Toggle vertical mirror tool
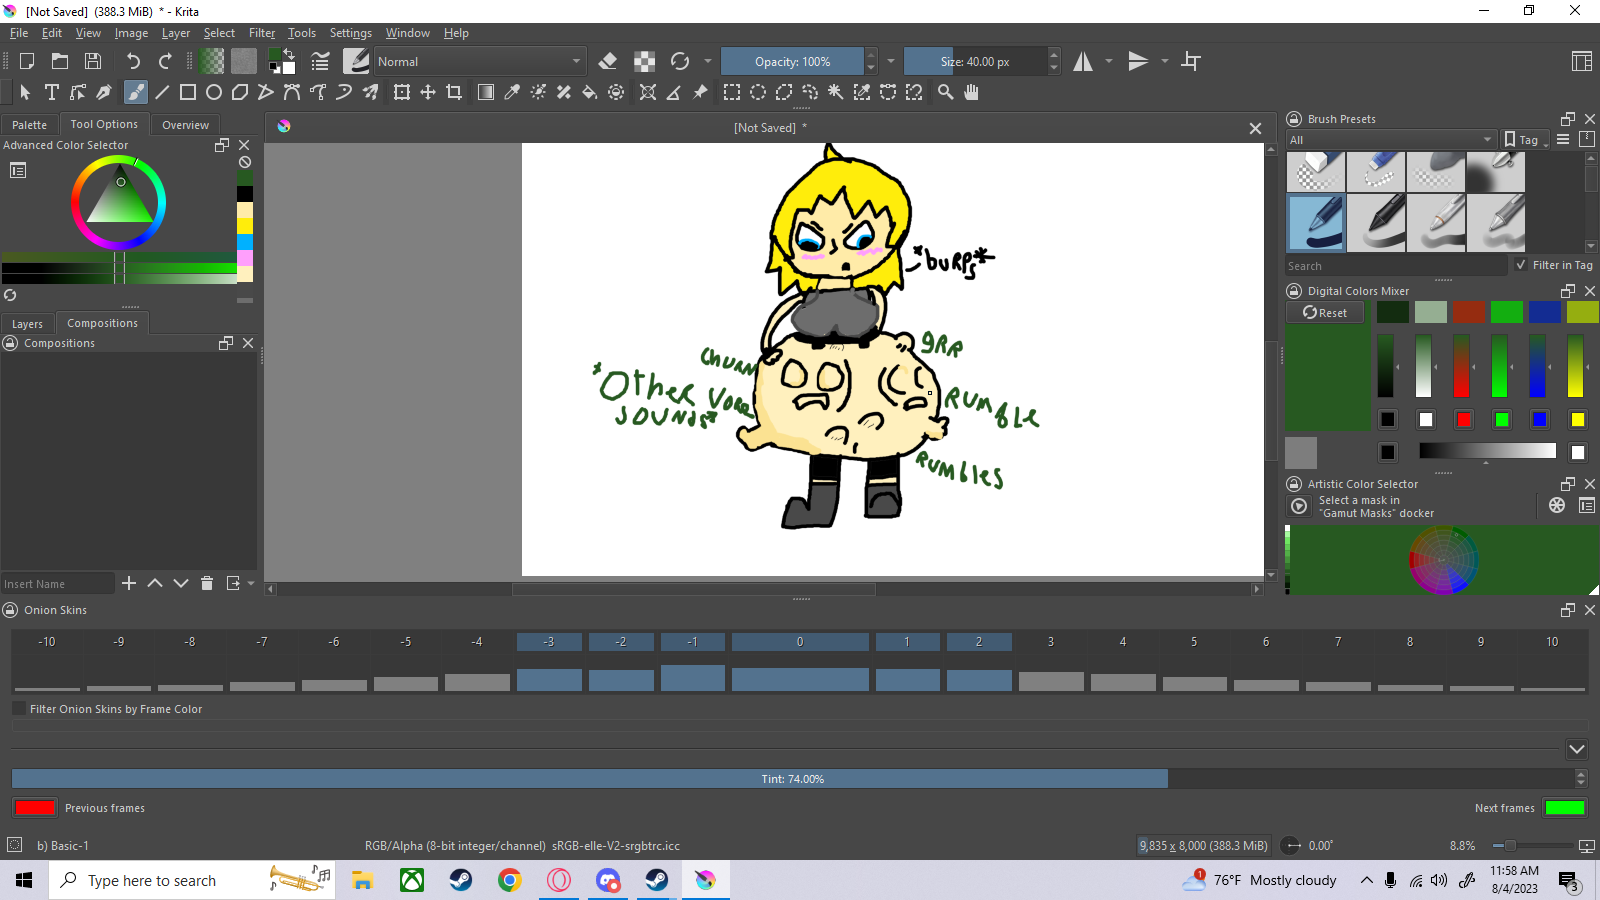This screenshot has height=900, width=1600. 1138,61
